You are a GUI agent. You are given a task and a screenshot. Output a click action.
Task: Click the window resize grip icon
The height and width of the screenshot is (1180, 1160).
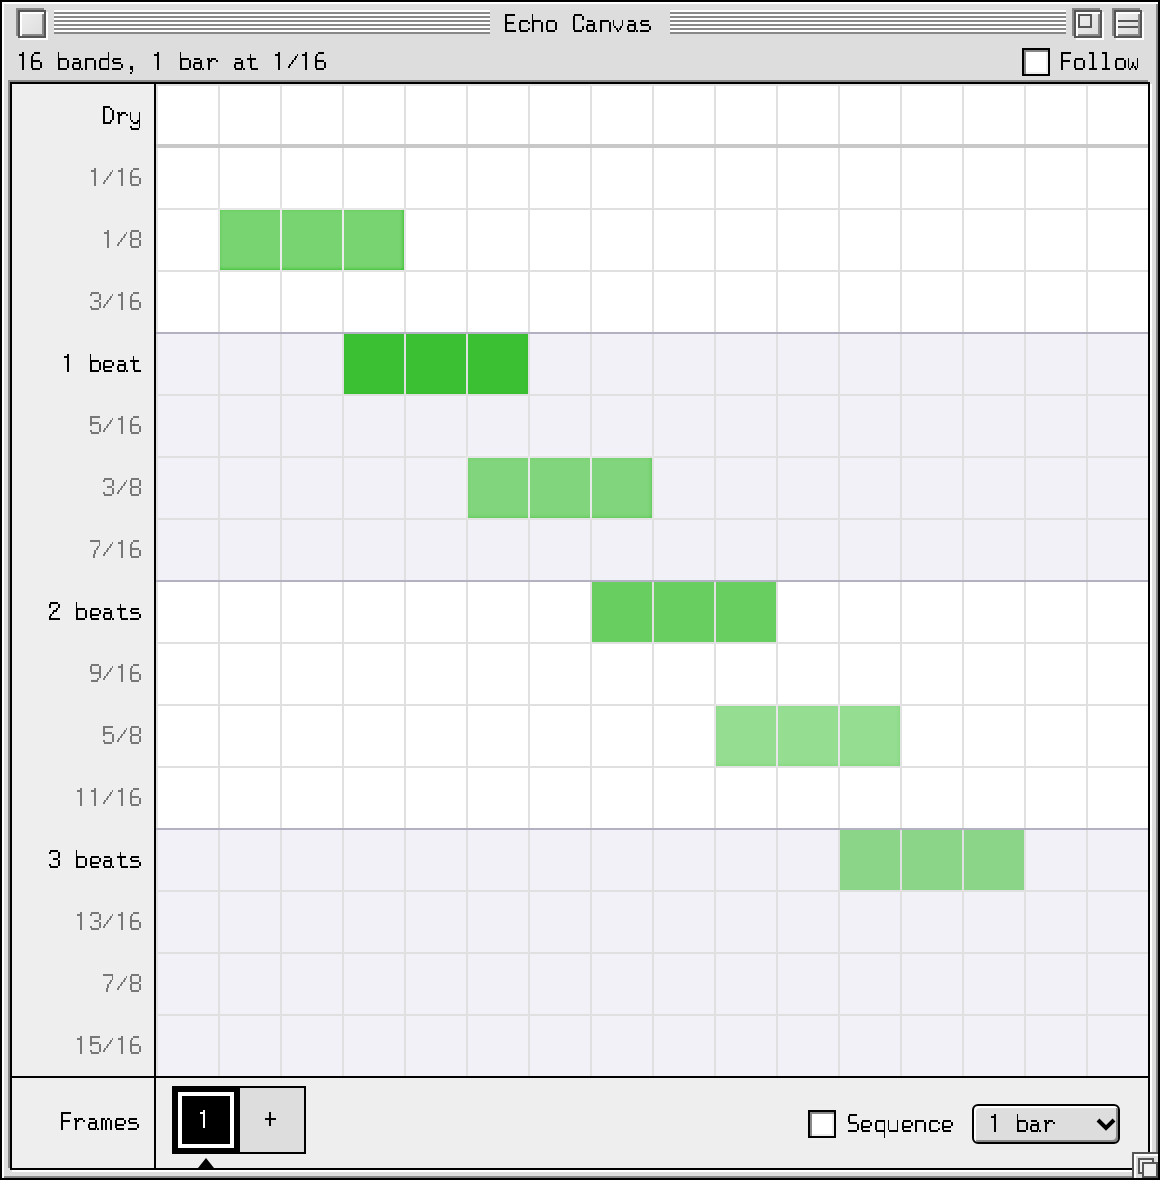(x=1145, y=1165)
